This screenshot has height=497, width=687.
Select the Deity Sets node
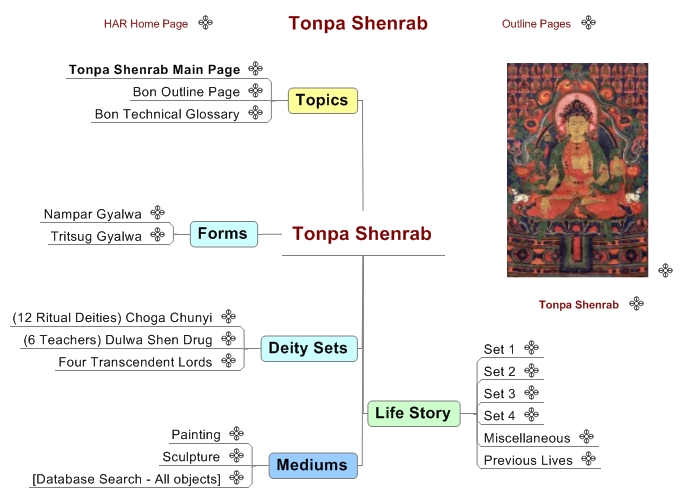(x=309, y=348)
